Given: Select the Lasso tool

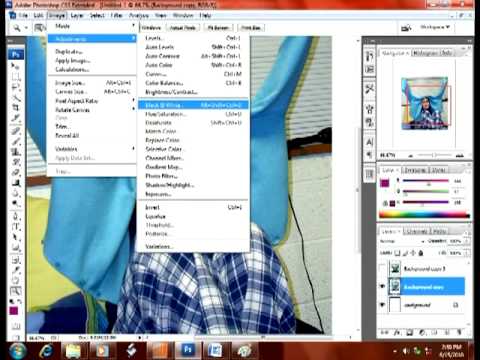Looking at the screenshot, I should pos(15,87).
